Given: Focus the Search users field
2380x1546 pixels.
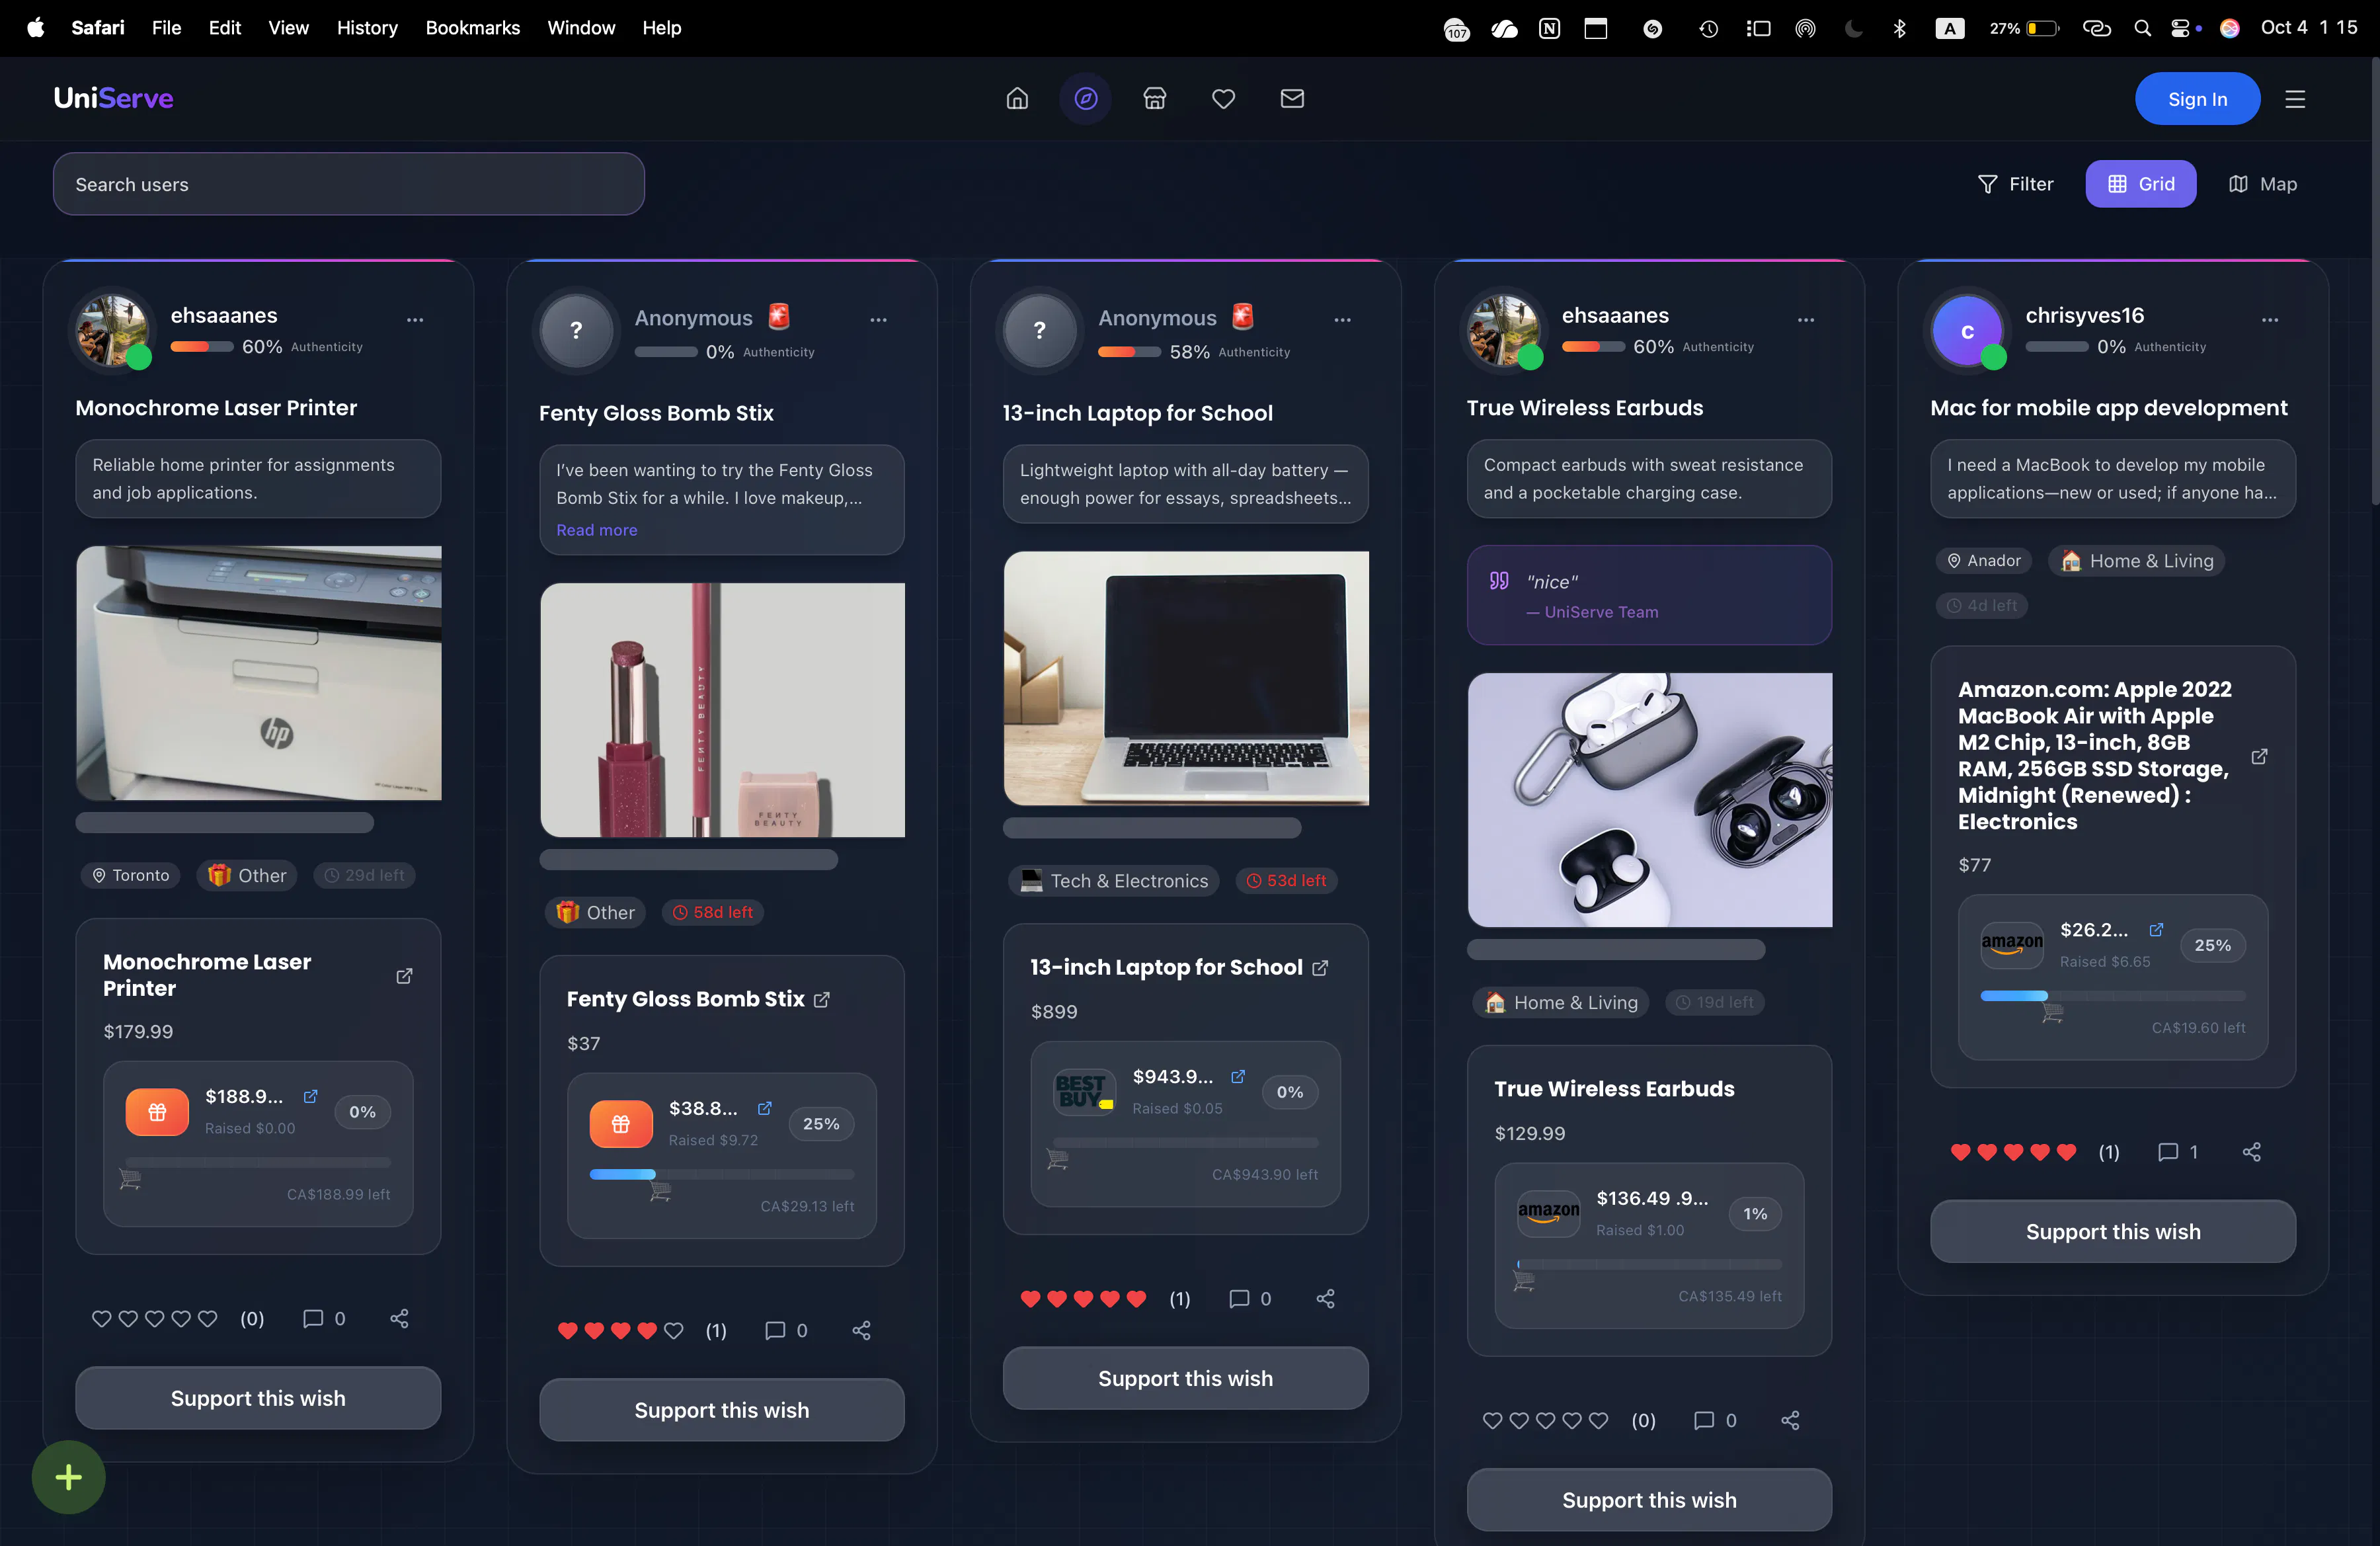Looking at the screenshot, I should pyautogui.click(x=348, y=184).
